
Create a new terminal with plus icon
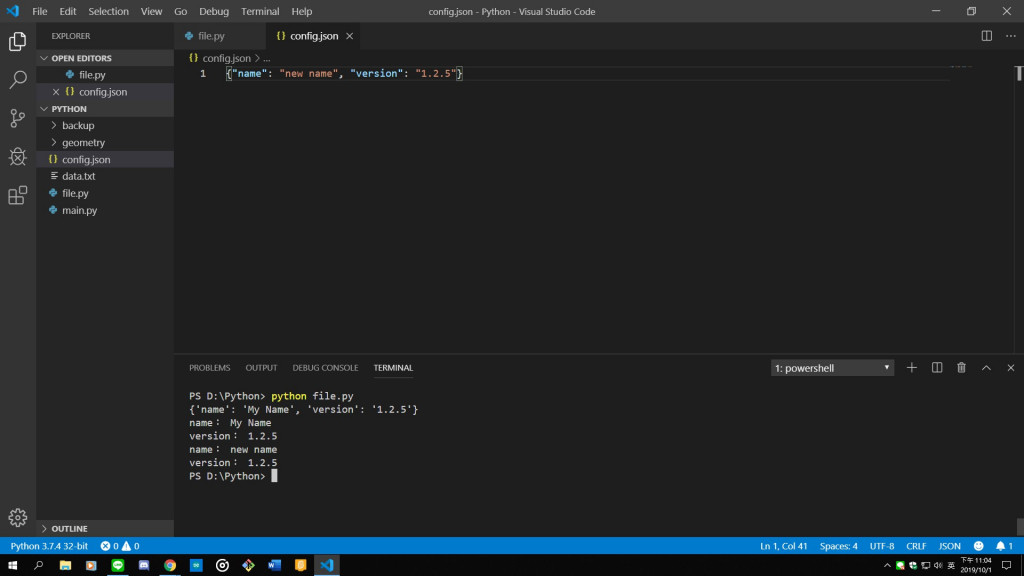coord(912,368)
